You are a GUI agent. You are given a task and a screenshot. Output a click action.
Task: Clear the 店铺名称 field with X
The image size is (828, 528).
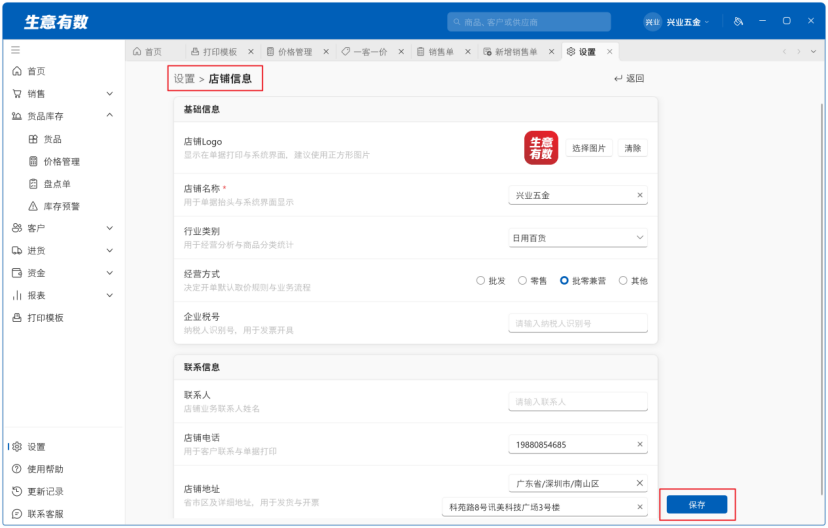[639, 195]
